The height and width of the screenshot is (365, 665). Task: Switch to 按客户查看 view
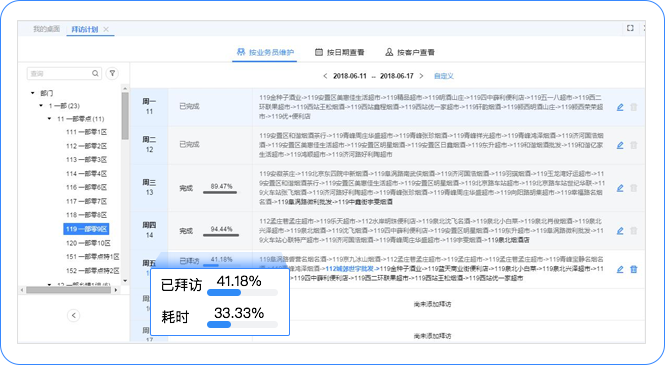pos(410,52)
